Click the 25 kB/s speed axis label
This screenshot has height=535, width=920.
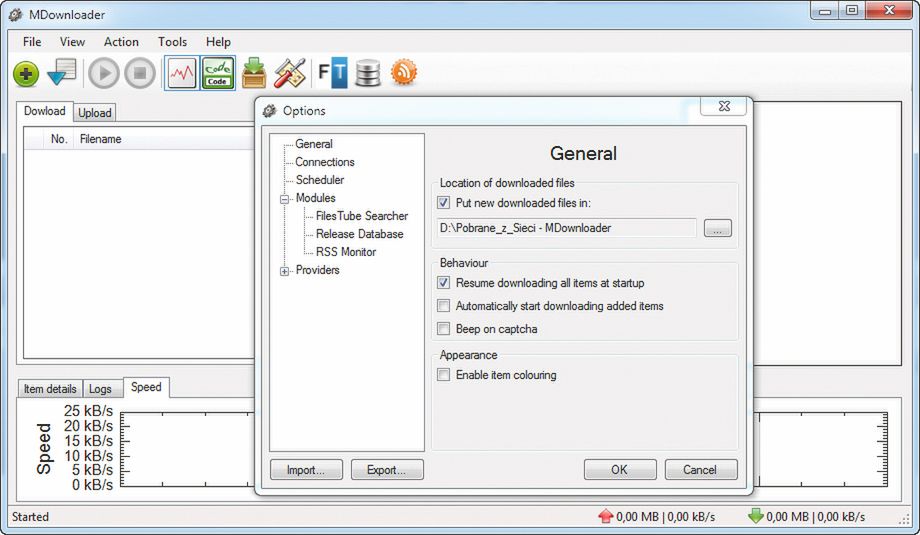[88, 411]
